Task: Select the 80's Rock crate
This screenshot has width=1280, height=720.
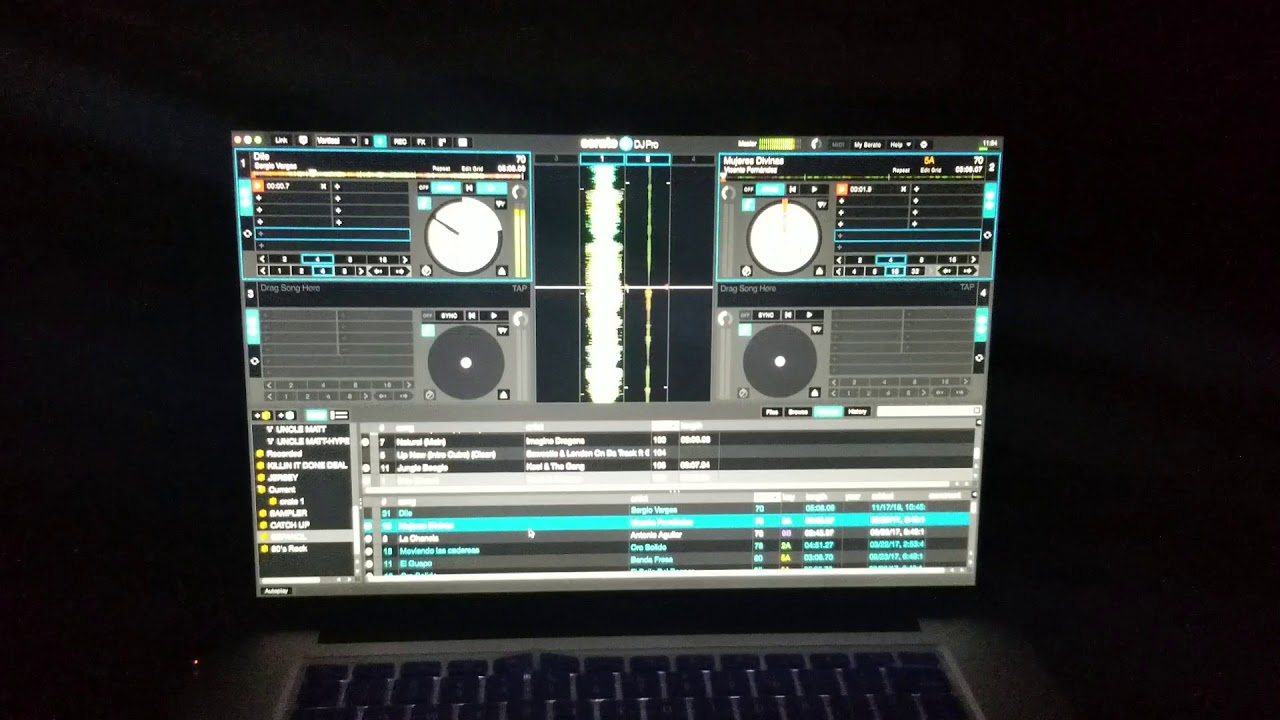Action: pos(288,549)
